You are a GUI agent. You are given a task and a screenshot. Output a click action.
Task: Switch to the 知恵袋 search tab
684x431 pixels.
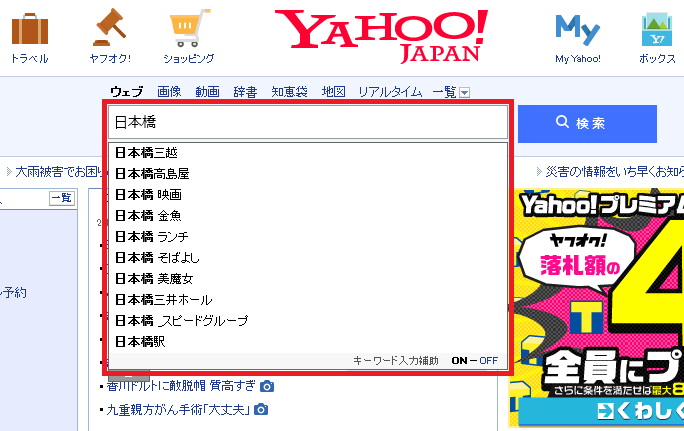coord(289,92)
